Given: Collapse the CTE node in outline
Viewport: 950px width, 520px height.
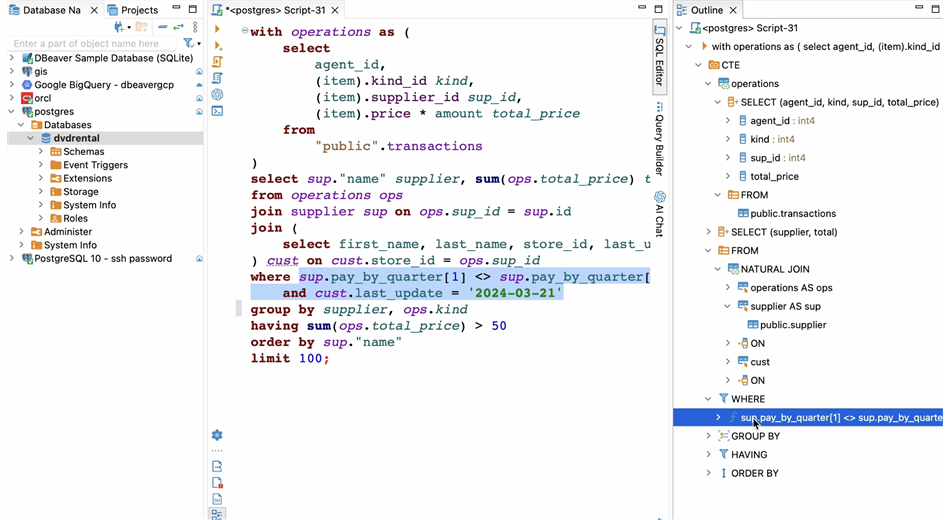Looking at the screenshot, I should [x=699, y=65].
